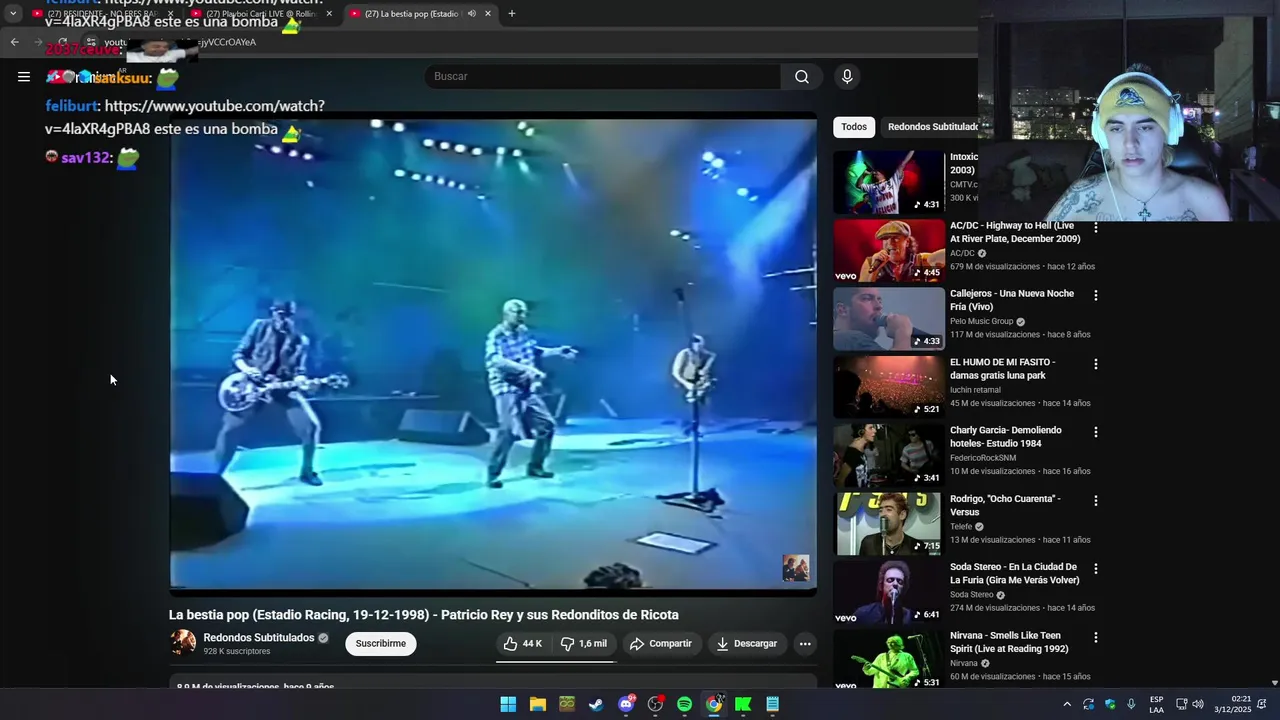
Task: Go back with browser back arrow
Action: 14,42
